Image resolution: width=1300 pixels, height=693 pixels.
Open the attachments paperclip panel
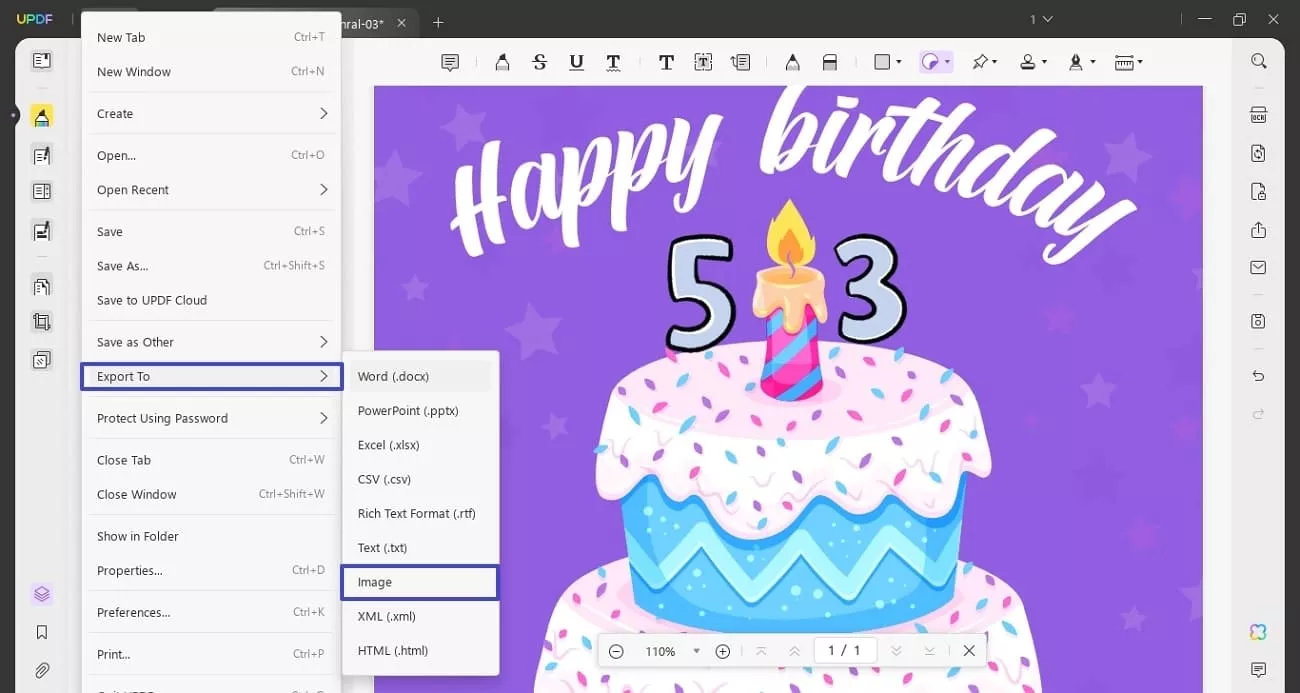(41, 670)
